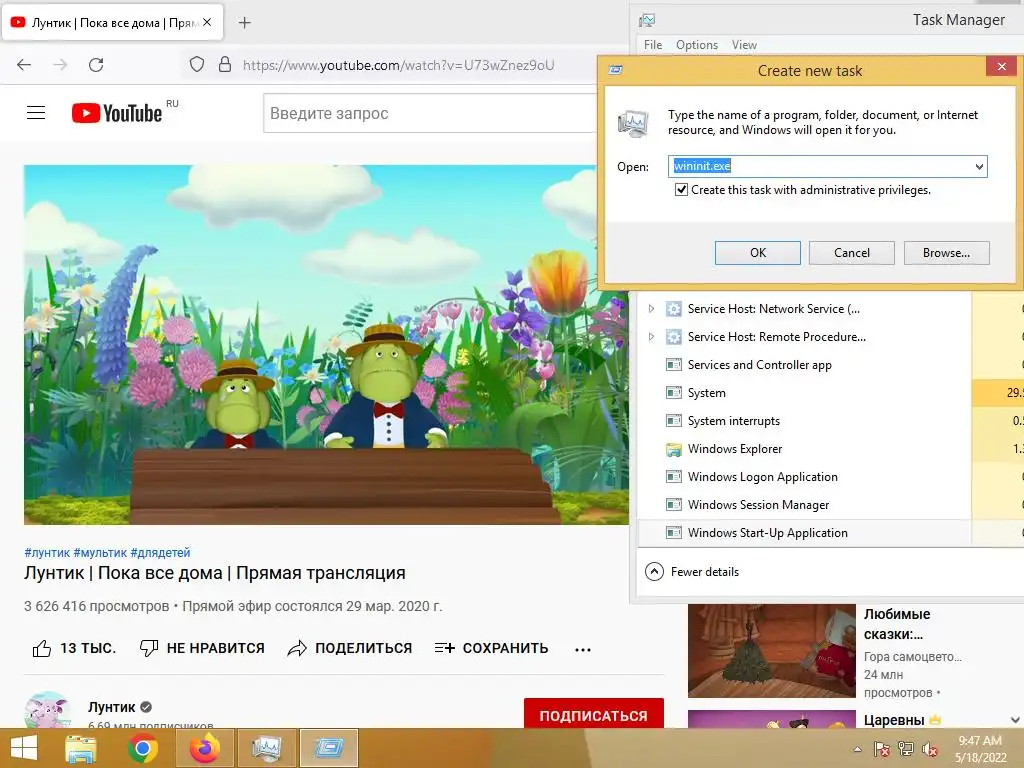This screenshot has height=768, width=1024.
Task: Click the network tray icon
Action: tap(906, 749)
